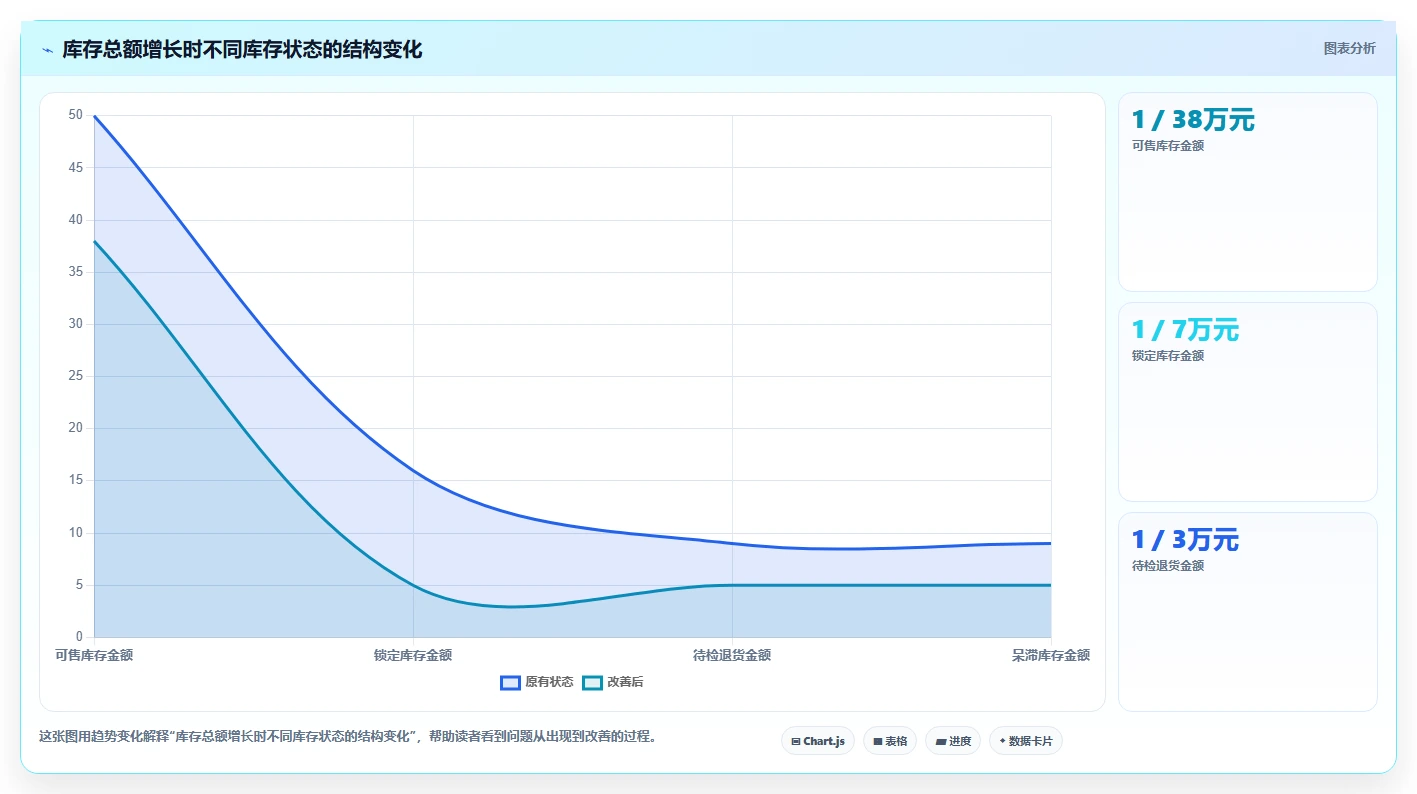Click the 图表分析 label in the header
1417x794 pixels.
pyautogui.click(x=1349, y=48)
